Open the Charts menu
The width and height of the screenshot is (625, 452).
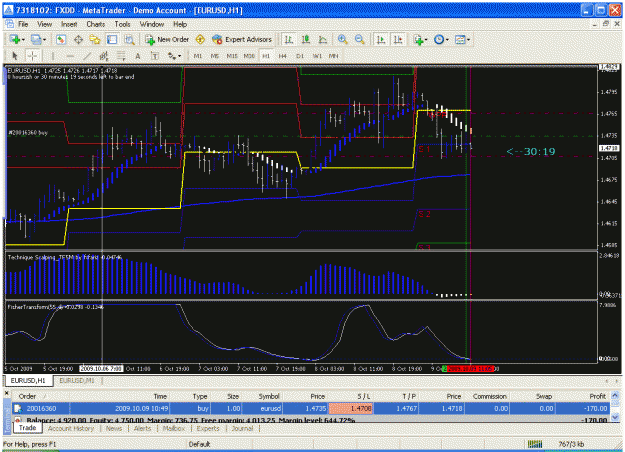(x=96, y=24)
